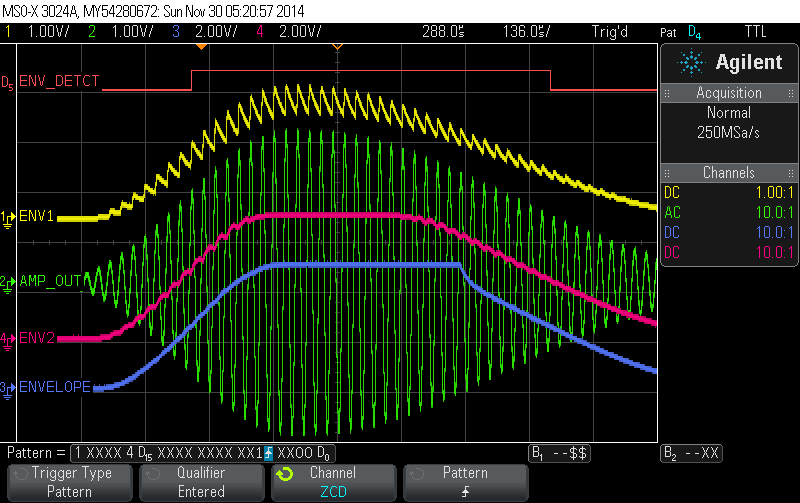This screenshot has height=503, width=800.
Task: Click the grip icon left of Acquisition
Action: pos(667,93)
